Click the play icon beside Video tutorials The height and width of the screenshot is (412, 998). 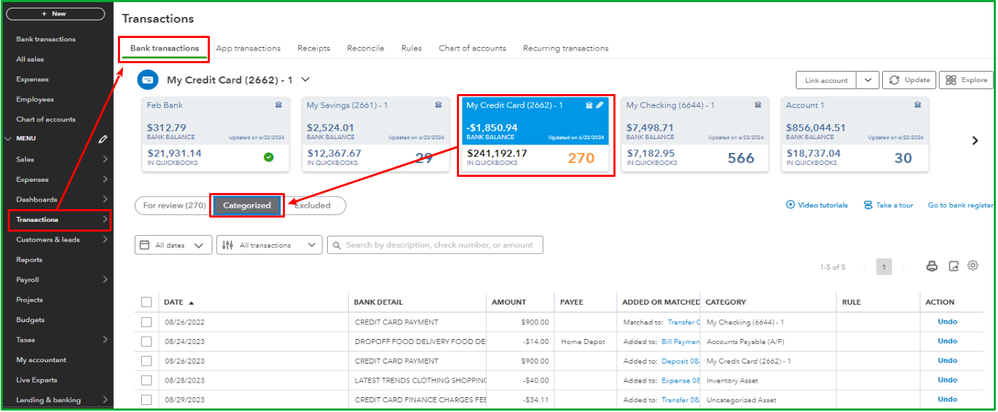tap(791, 205)
